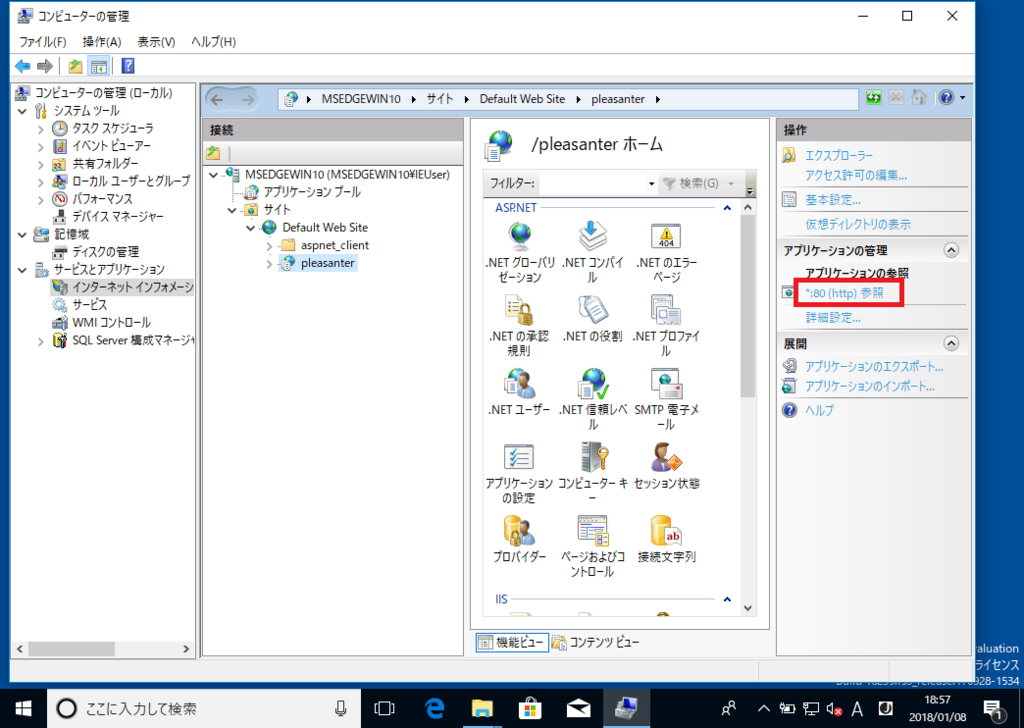
Task: Collapse the システム ツール tree node
Action: [22, 111]
